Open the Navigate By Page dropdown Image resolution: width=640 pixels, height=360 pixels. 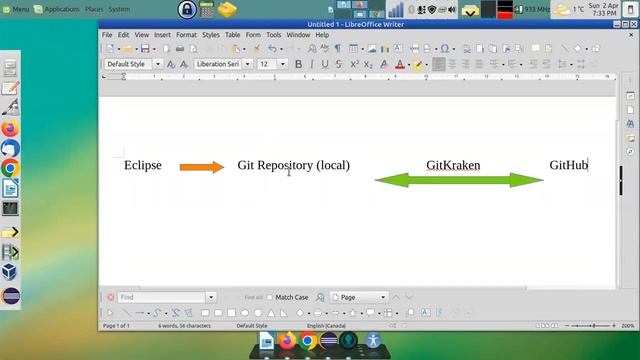point(359,297)
